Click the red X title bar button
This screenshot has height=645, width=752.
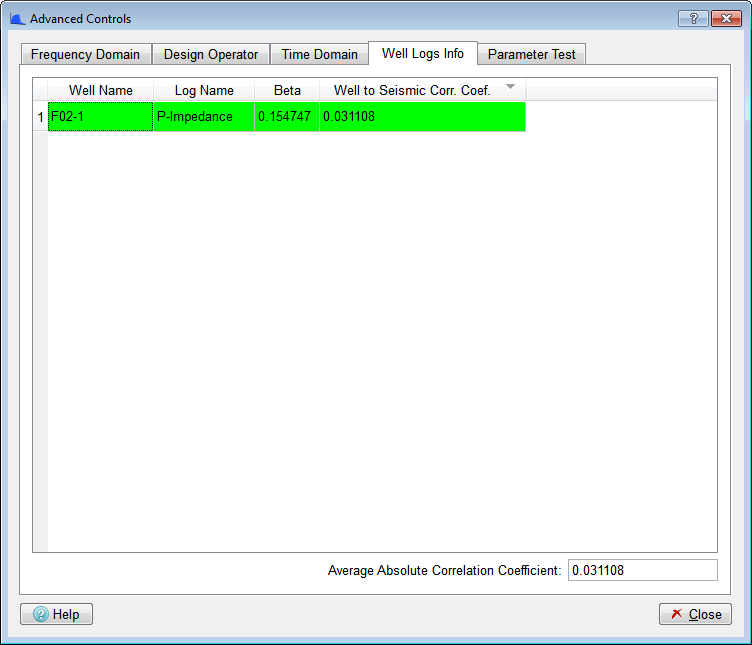(x=726, y=19)
